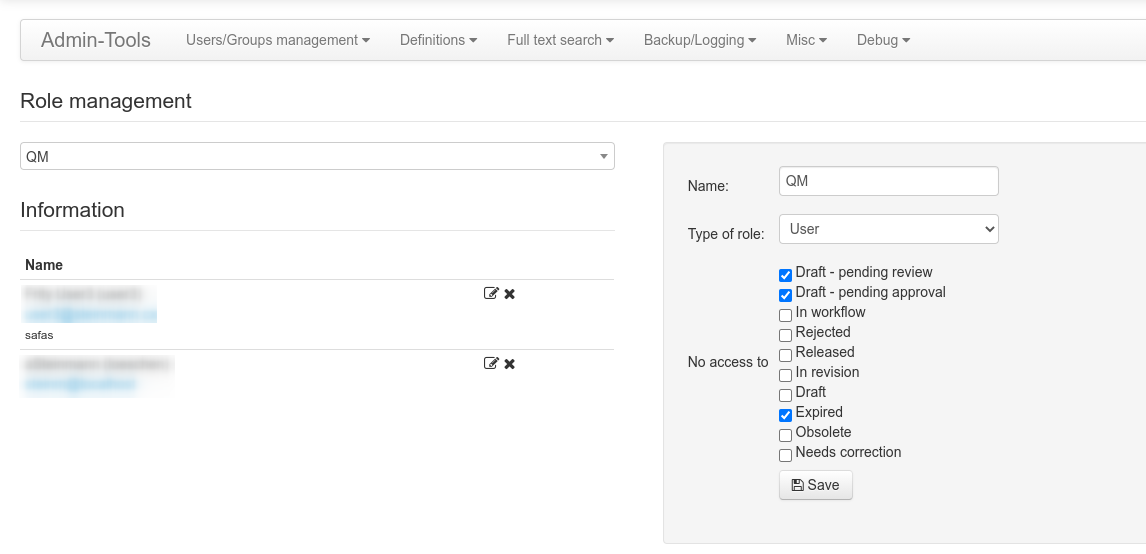Expand the Debug menu
1146x554 pixels.
883,40
